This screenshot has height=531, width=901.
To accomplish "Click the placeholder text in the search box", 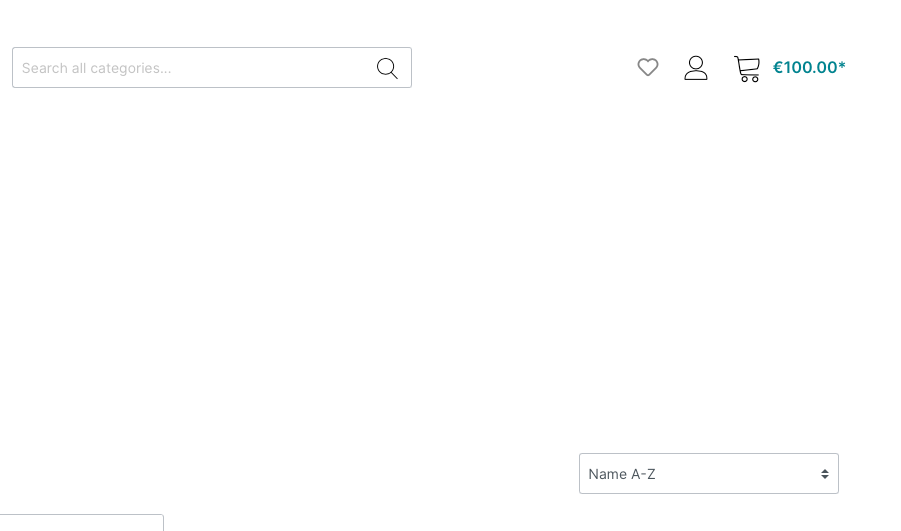I will coord(97,68).
